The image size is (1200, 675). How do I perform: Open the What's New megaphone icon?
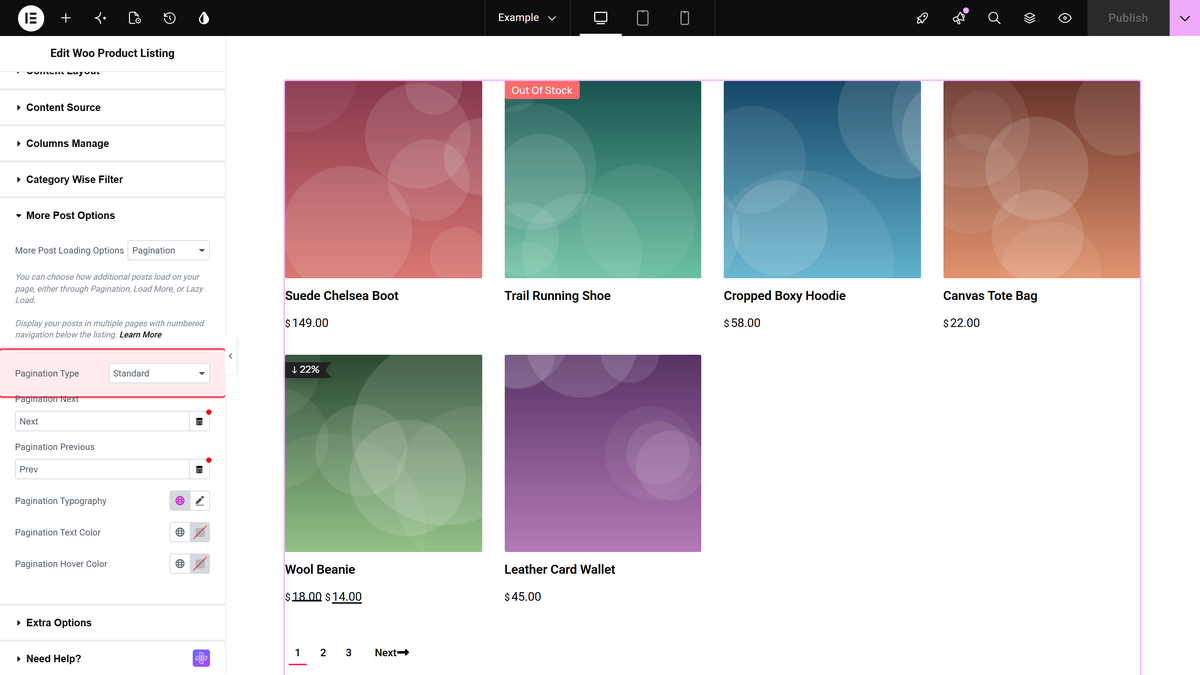coord(959,18)
